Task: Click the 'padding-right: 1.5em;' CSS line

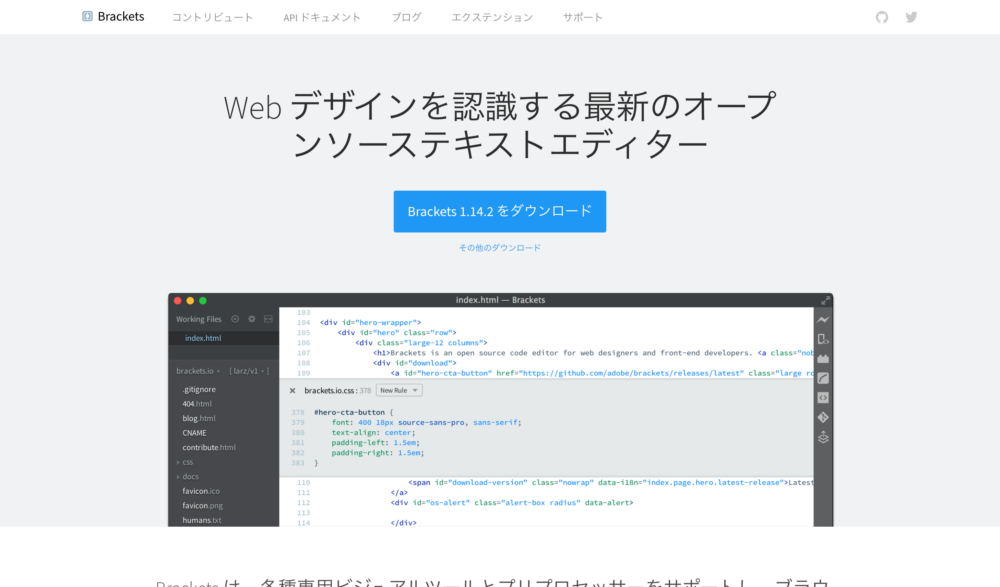Action: pyautogui.click(x=378, y=453)
